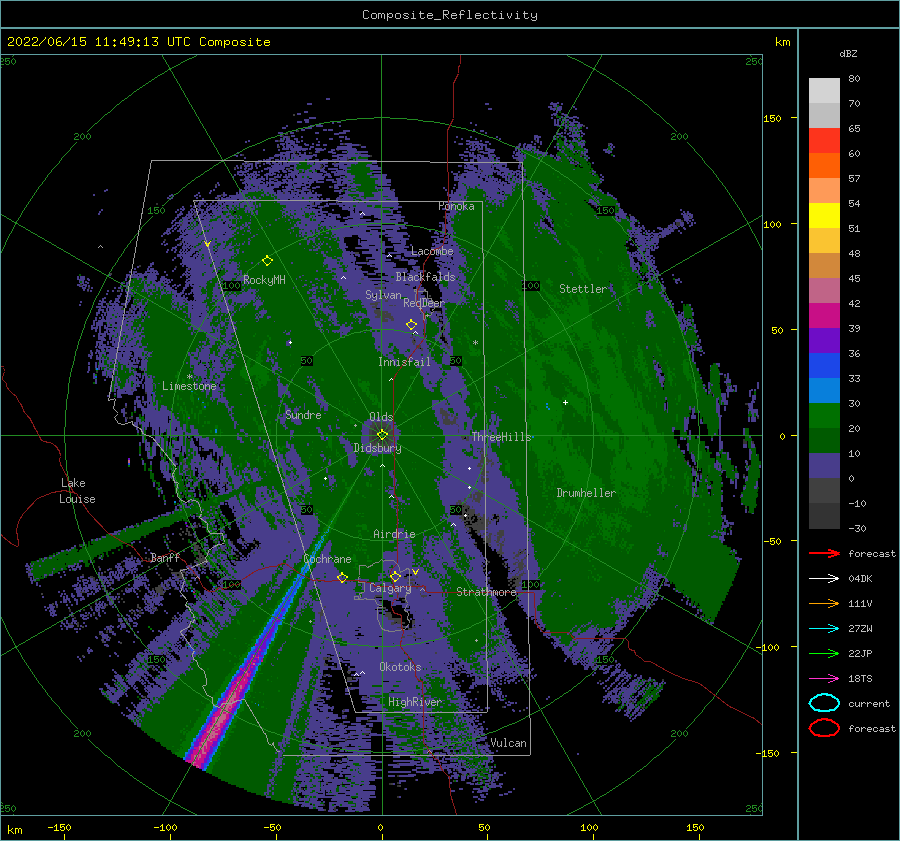This screenshot has height=841, width=900.
Task: Click the HighRiver city label
Action: coord(414,702)
